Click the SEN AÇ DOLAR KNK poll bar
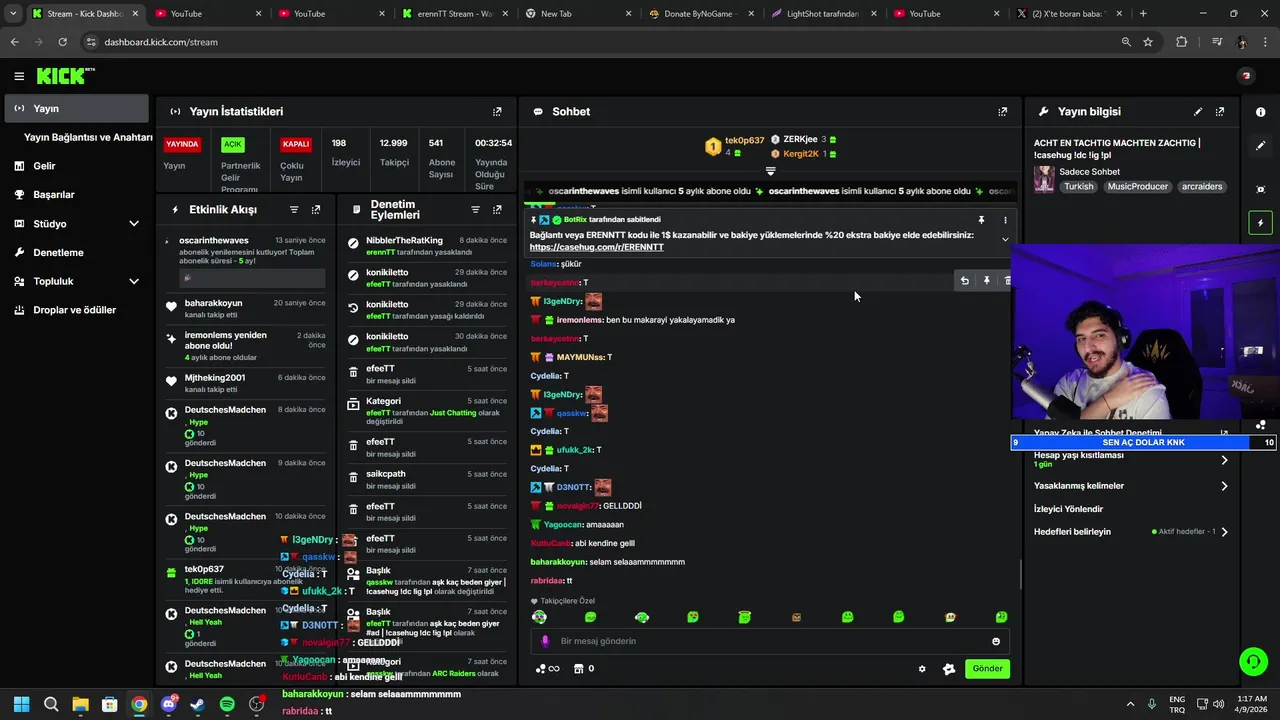 1144,443
